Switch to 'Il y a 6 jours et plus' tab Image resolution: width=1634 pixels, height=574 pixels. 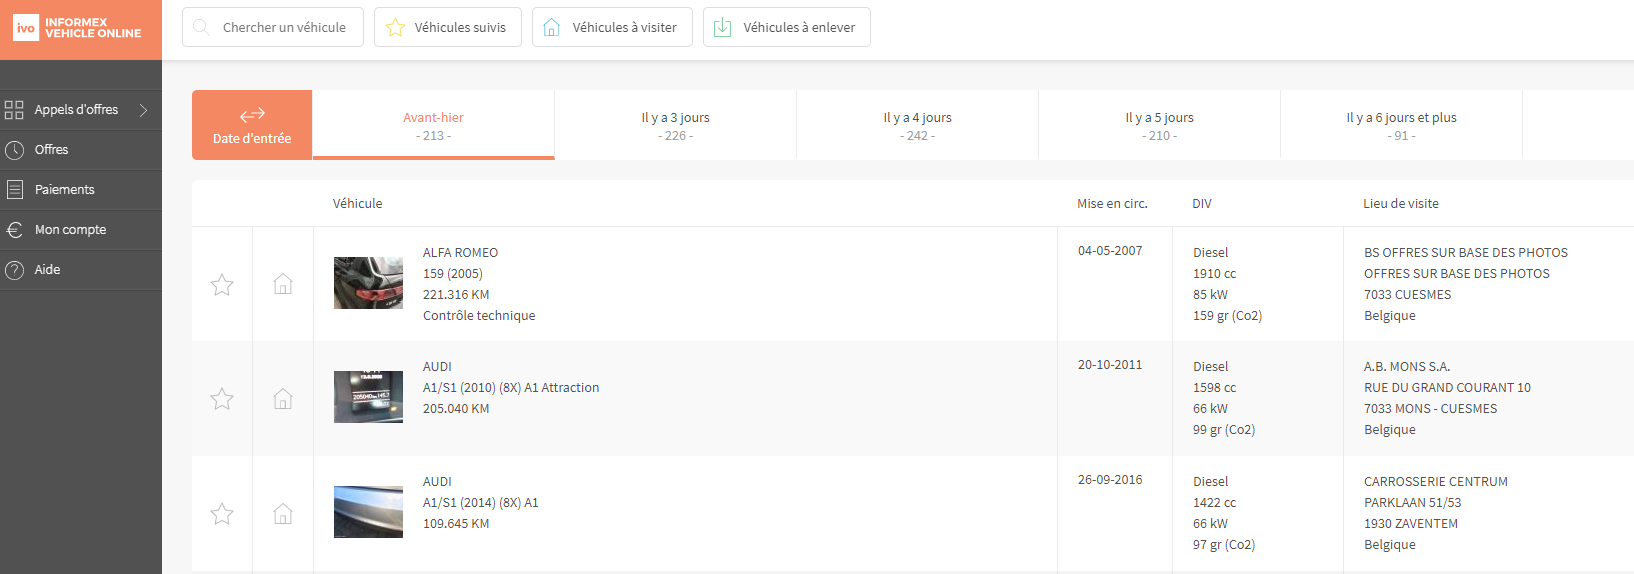click(1401, 125)
